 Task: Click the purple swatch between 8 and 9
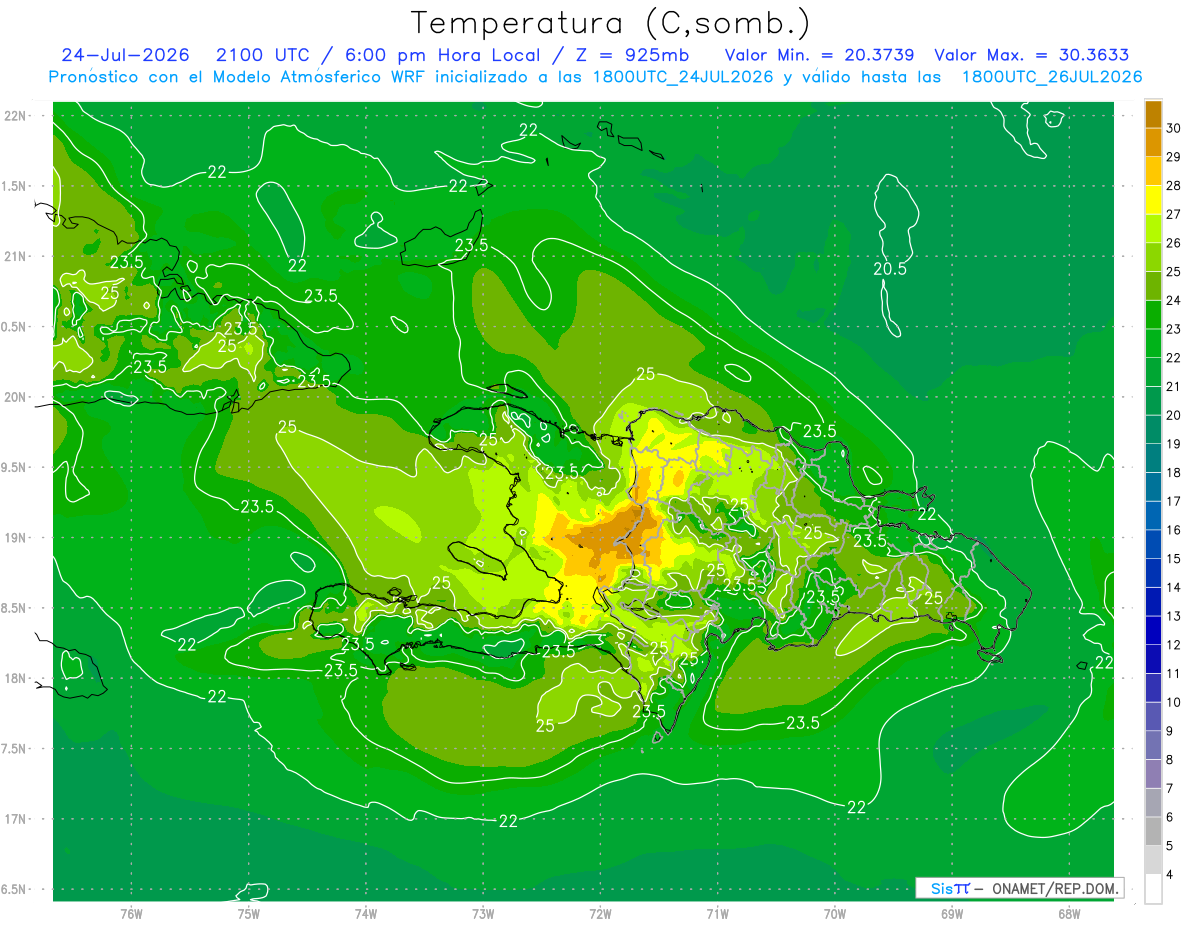point(1153,746)
